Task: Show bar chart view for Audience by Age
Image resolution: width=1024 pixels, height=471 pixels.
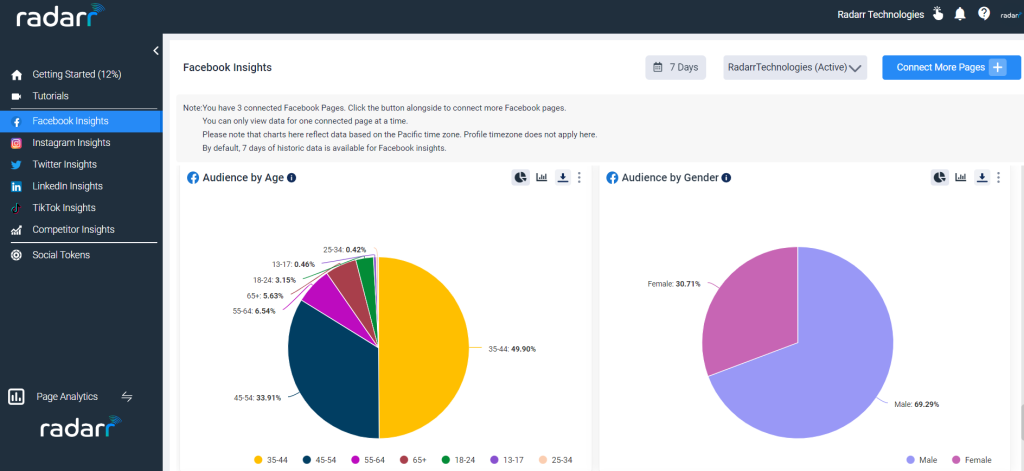Action: point(541,177)
